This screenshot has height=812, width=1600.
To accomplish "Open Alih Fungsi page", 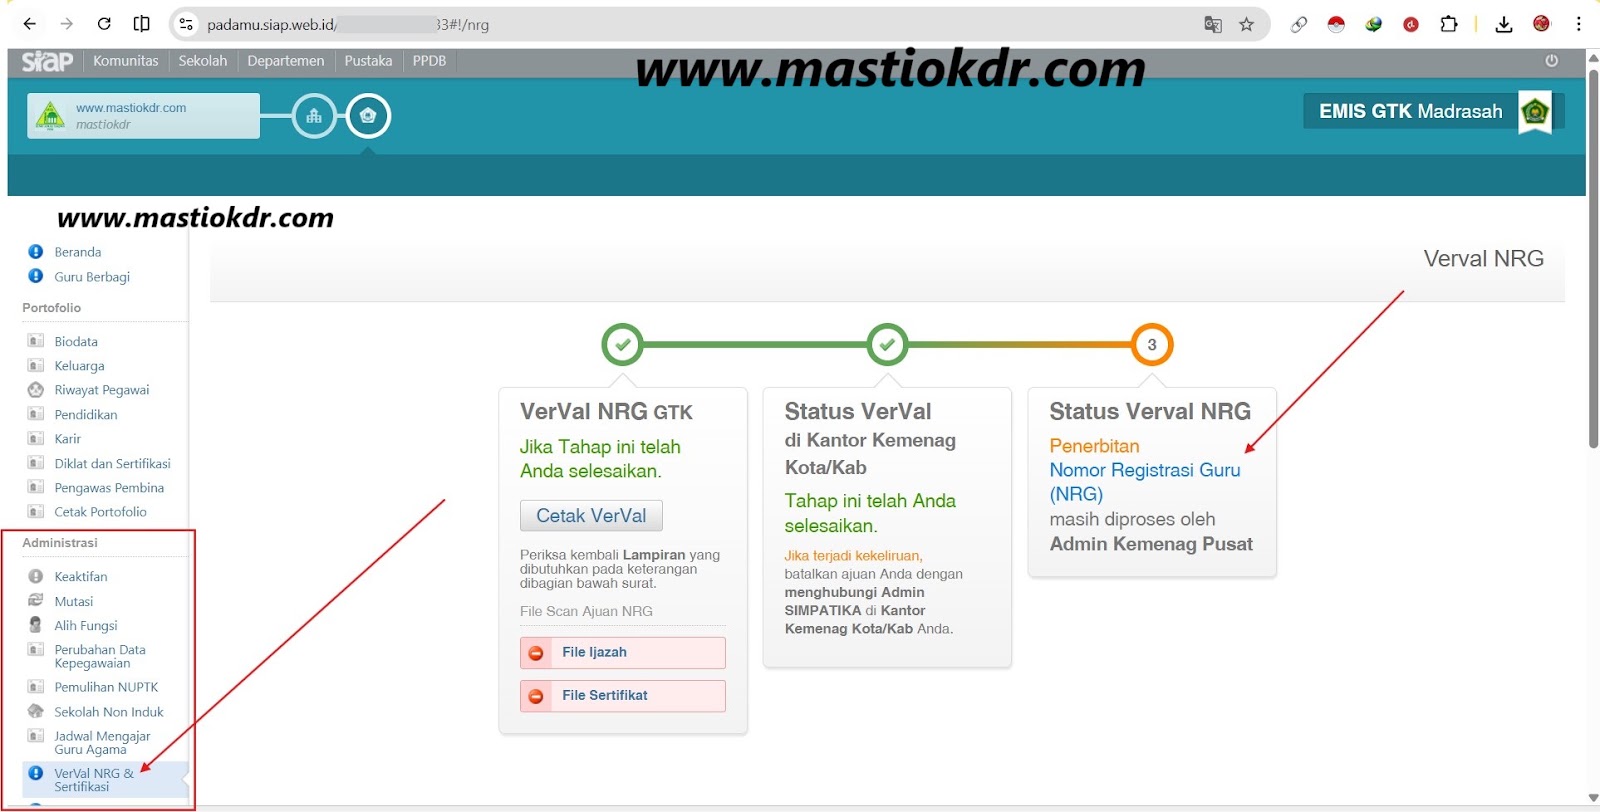I will 86,626.
